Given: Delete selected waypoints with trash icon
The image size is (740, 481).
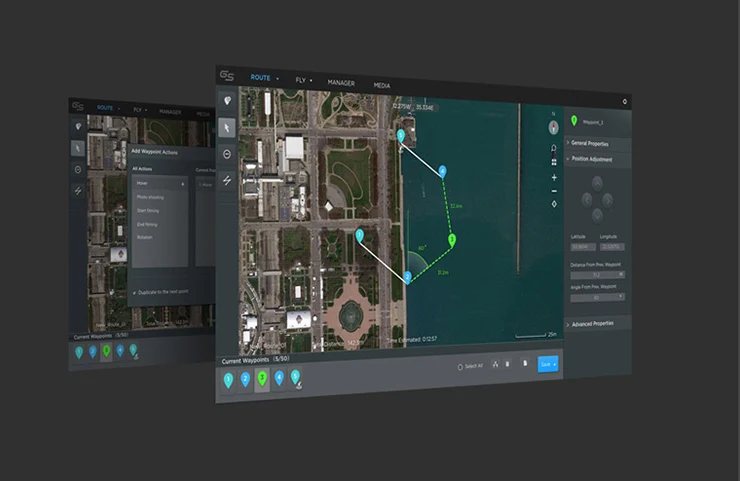Looking at the screenshot, I should [x=507, y=364].
